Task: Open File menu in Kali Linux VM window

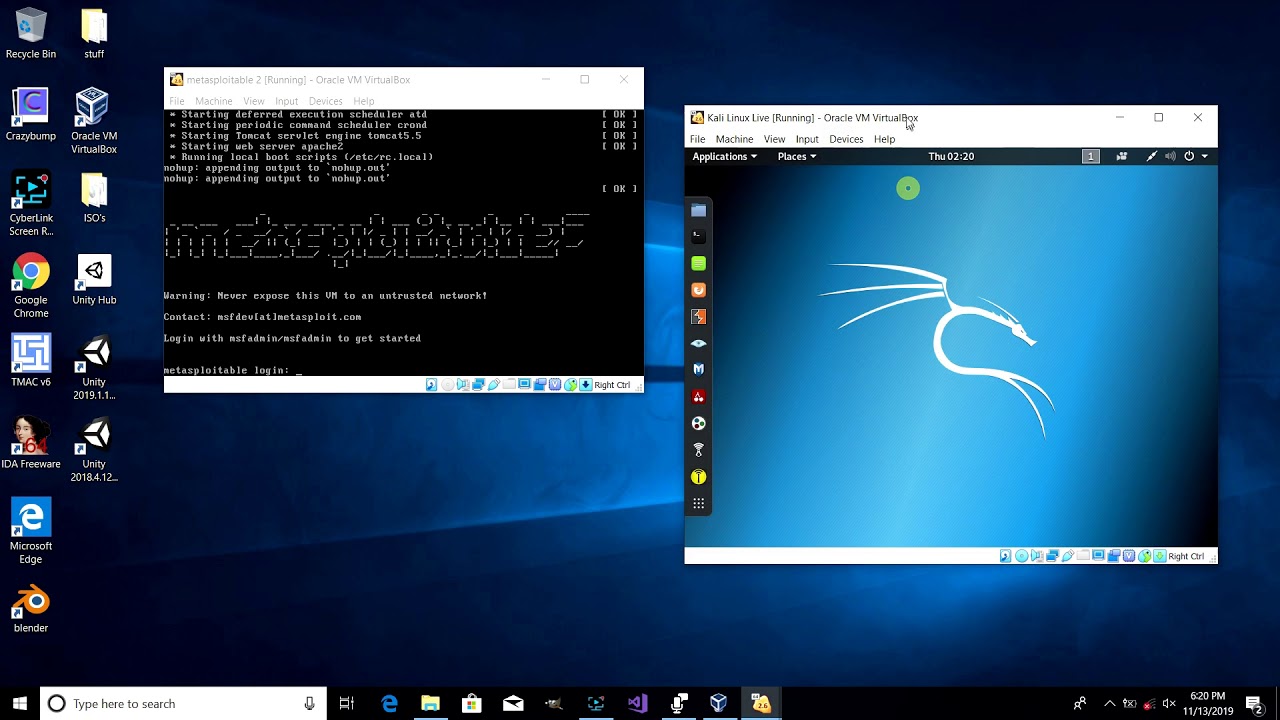Action: coord(697,139)
